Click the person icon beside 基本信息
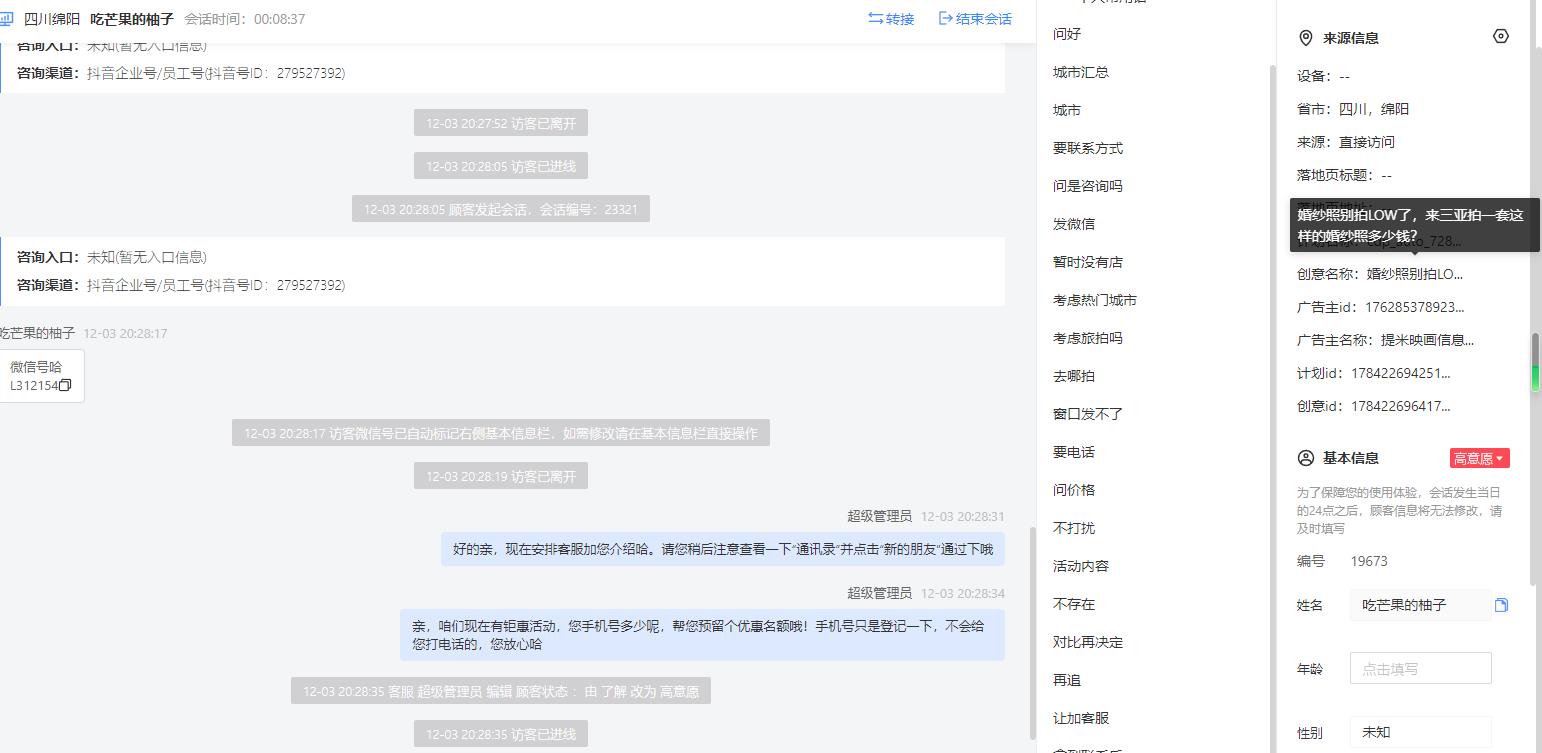 [1305, 458]
